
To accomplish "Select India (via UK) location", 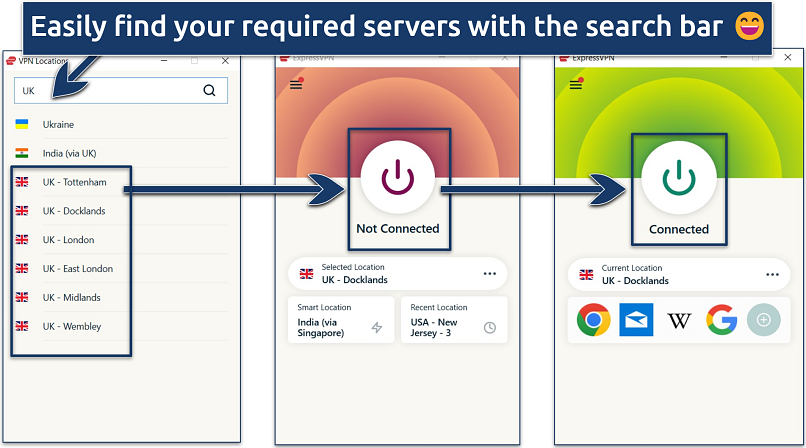I will [x=121, y=153].
